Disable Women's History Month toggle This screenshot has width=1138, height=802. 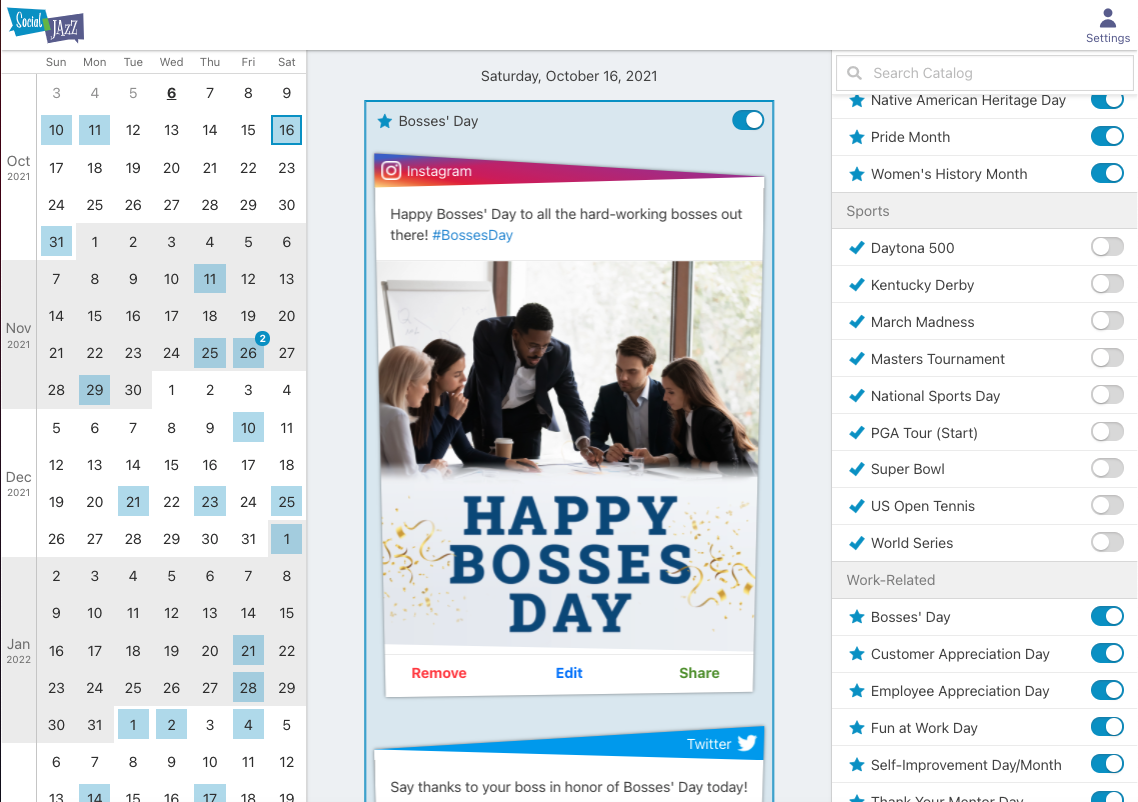(x=1107, y=173)
